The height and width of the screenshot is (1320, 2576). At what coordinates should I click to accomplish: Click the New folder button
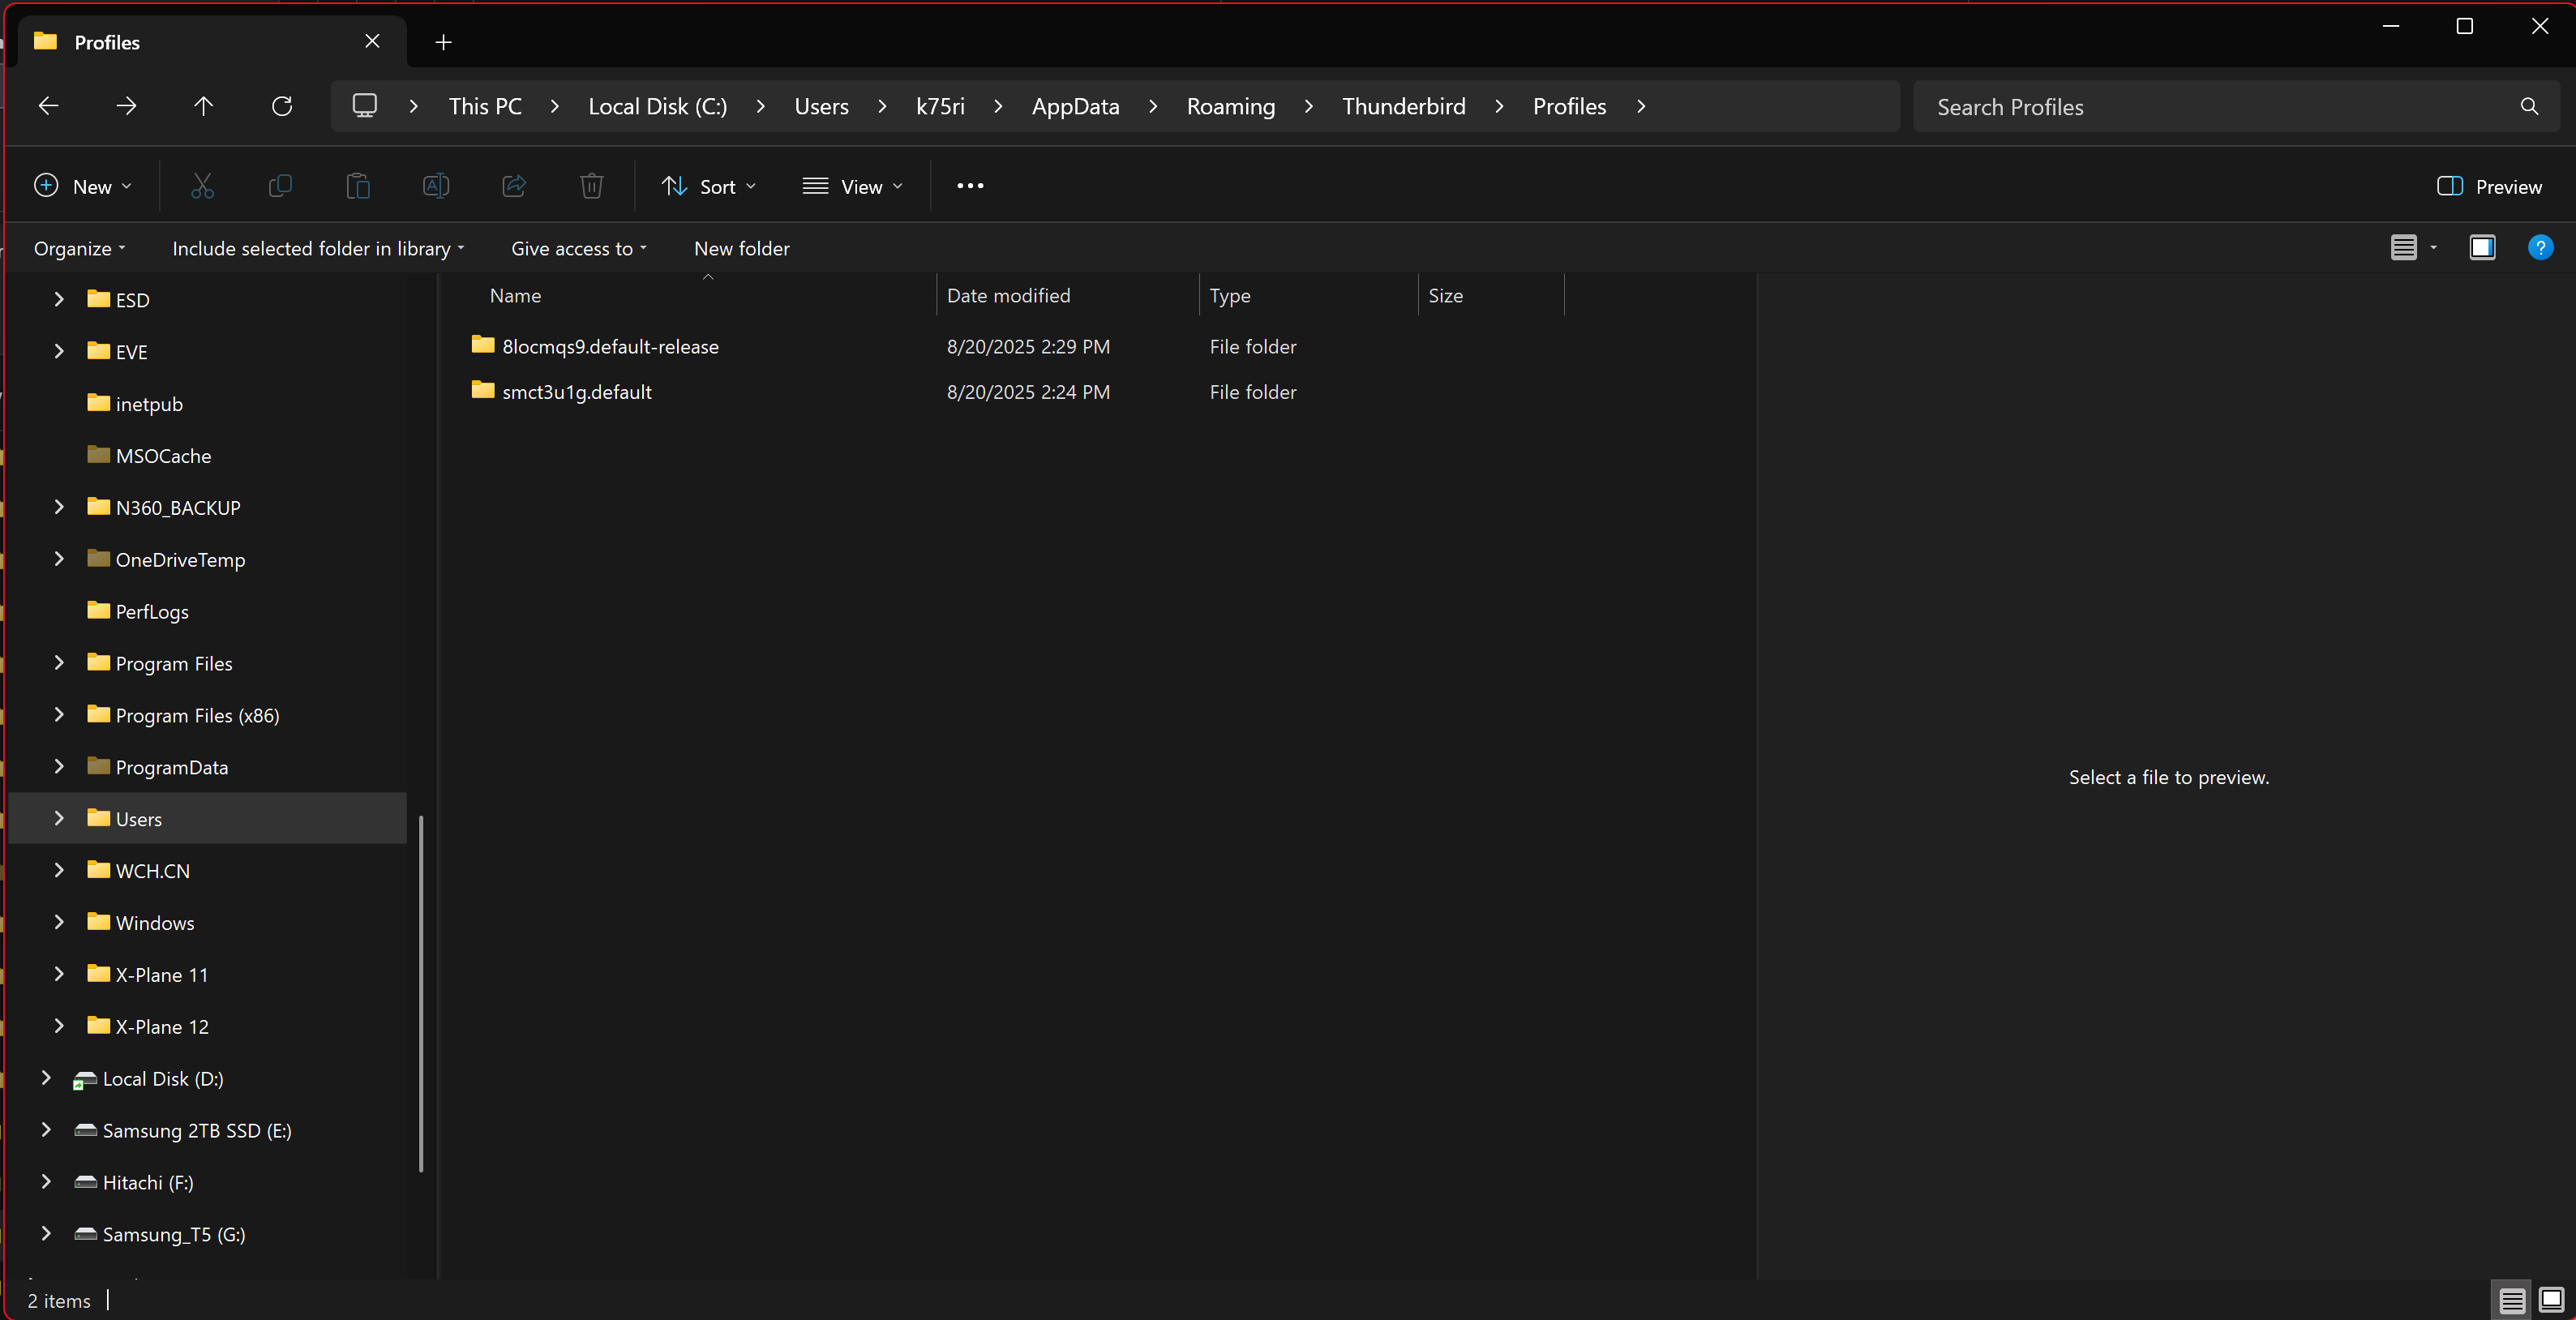pyautogui.click(x=741, y=249)
